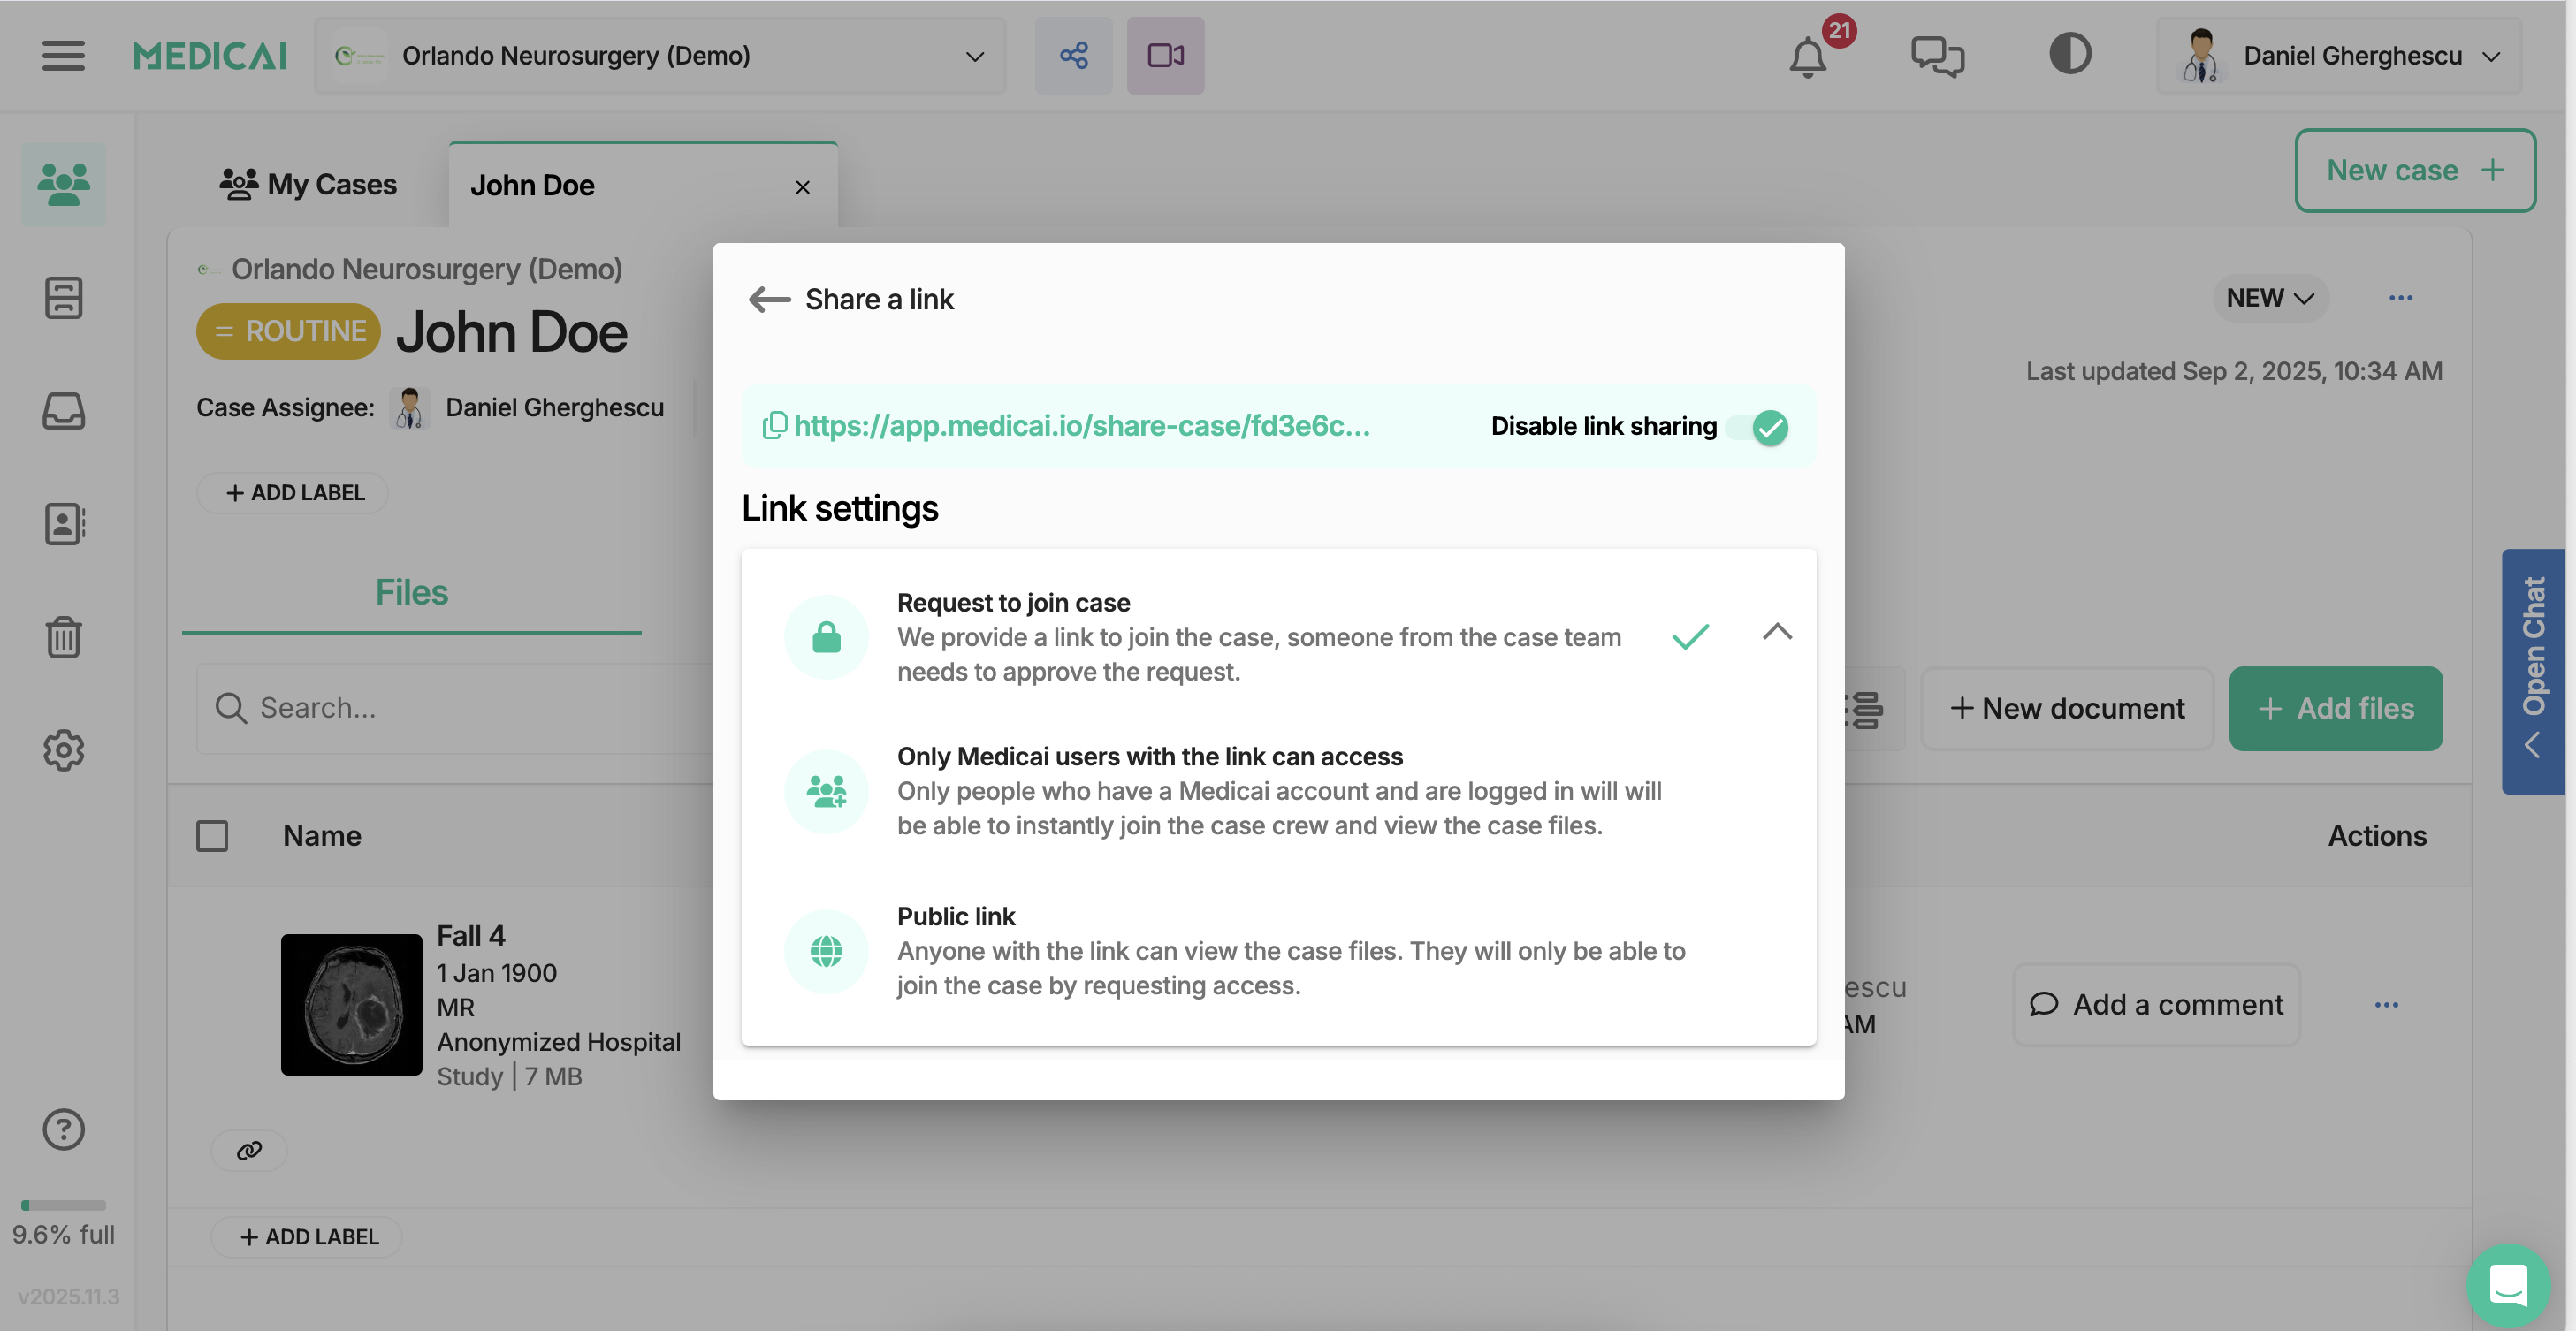Open the help question mark icon

coord(63,1130)
